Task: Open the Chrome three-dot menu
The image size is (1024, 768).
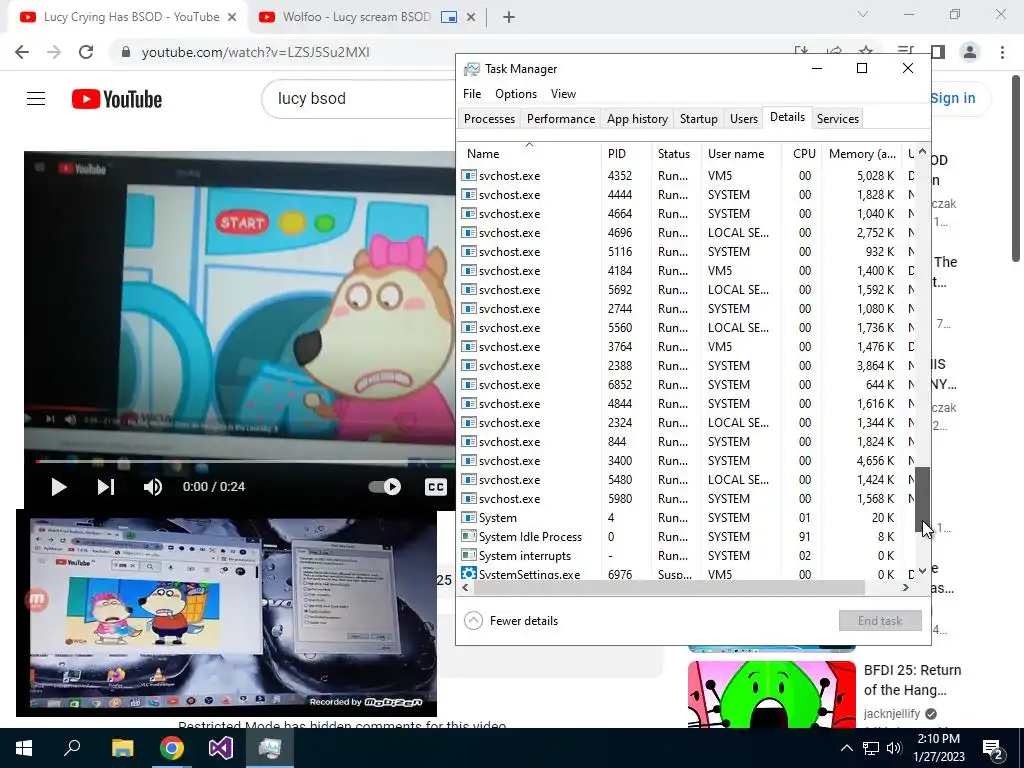Action: pos(1002,52)
